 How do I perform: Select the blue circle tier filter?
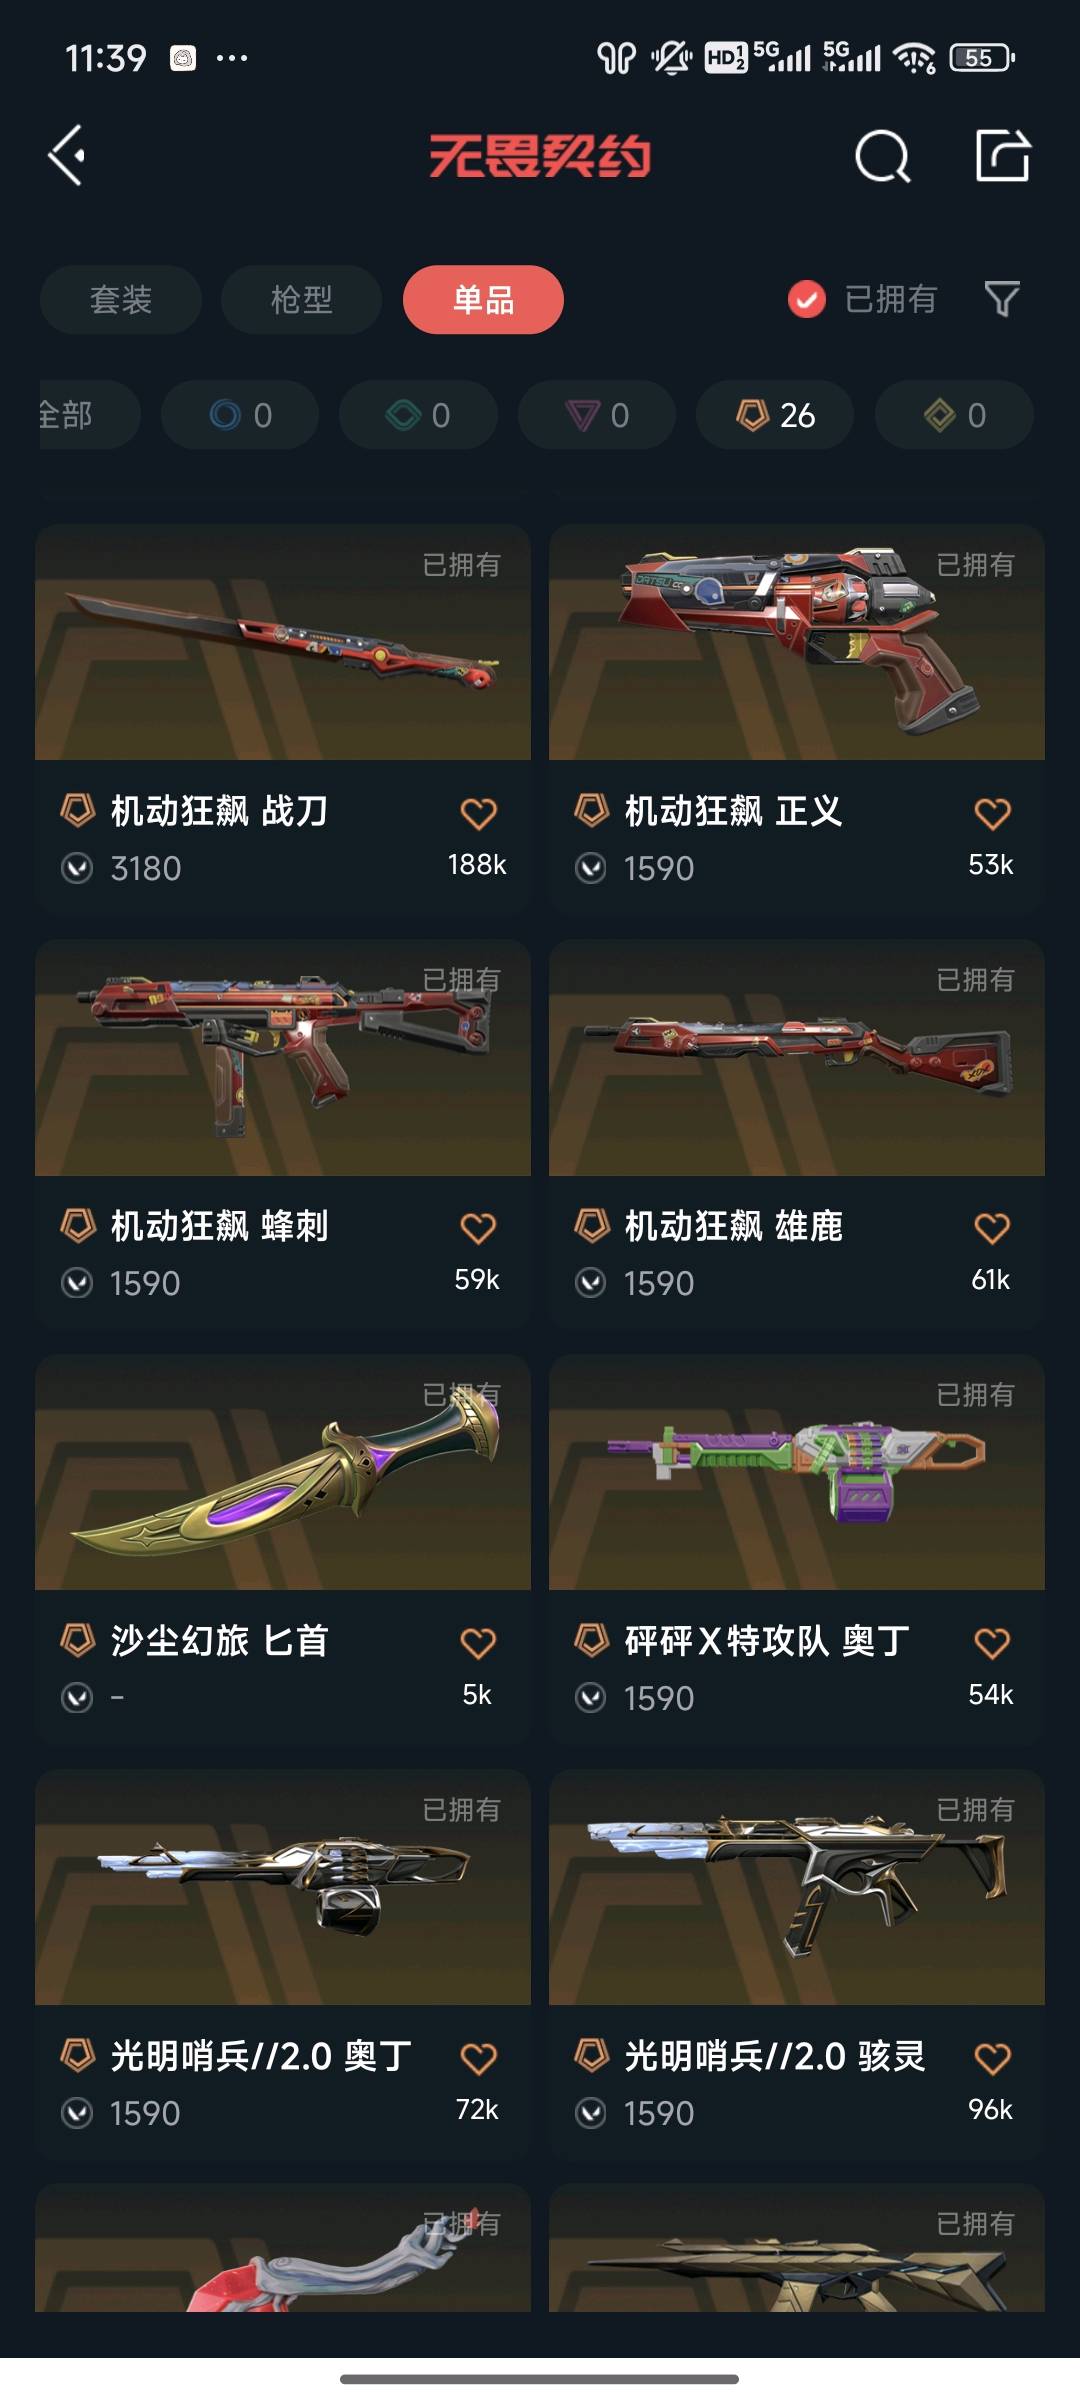click(240, 415)
